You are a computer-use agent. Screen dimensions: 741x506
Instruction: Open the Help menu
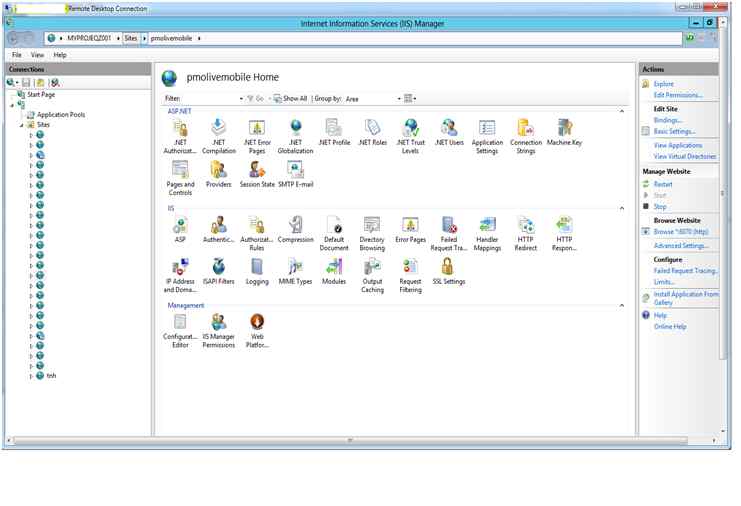click(x=60, y=55)
